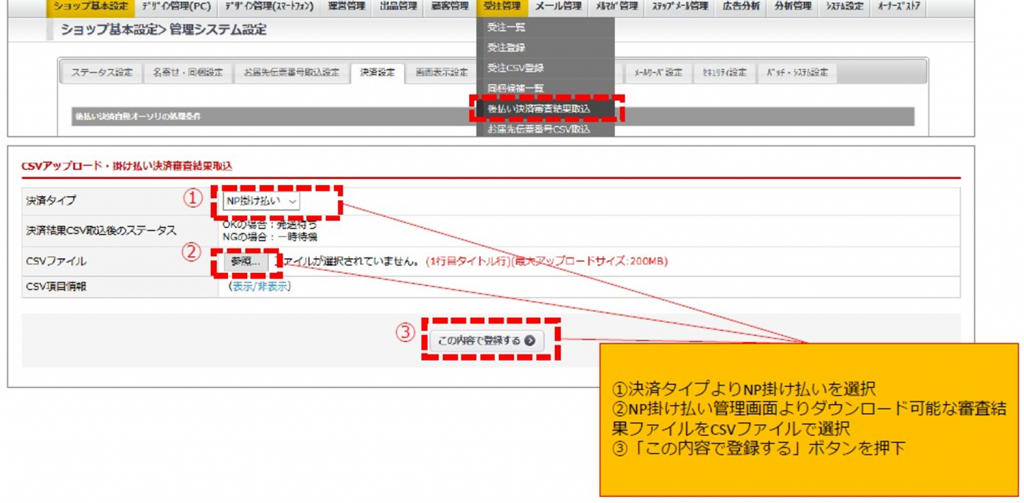Open the ショップ基本設定 menu
Screen dimensions: 1024x503
[x=91, y=7]
